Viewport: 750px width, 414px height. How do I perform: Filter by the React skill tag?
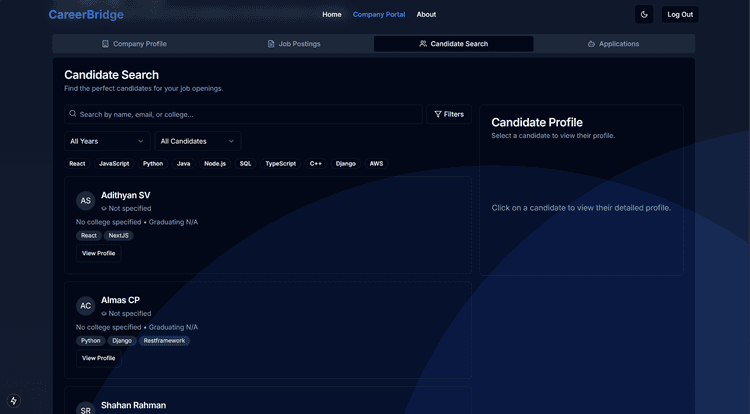(x=77, y=163)
